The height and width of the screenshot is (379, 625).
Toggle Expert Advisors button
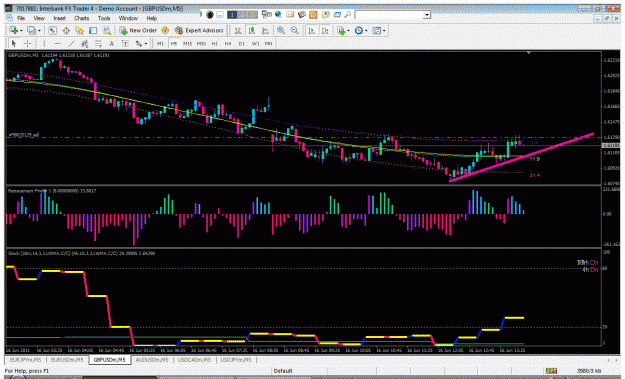[199, 30]
